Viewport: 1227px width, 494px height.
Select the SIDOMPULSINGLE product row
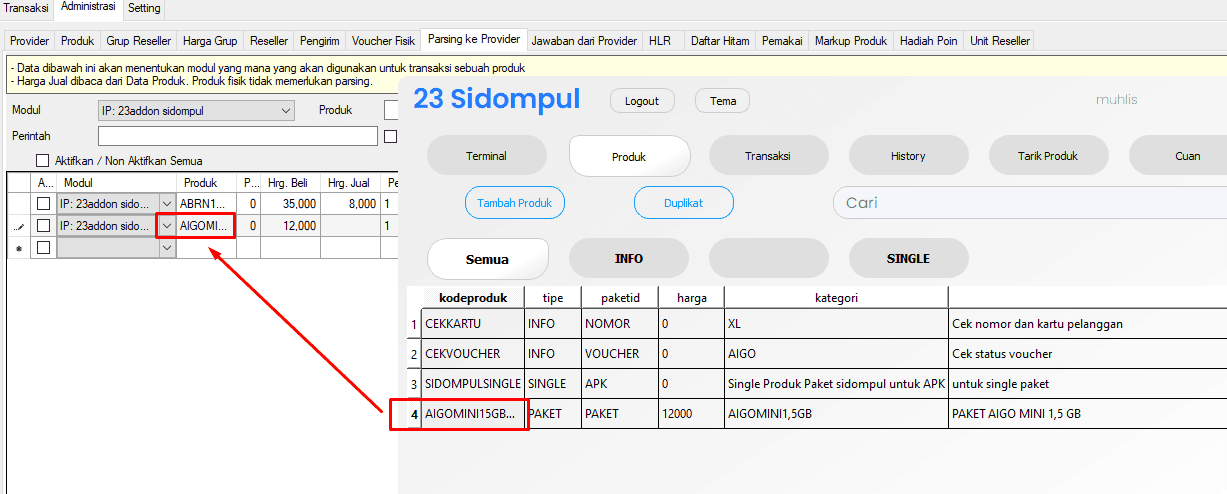click(x=817, y=384)
